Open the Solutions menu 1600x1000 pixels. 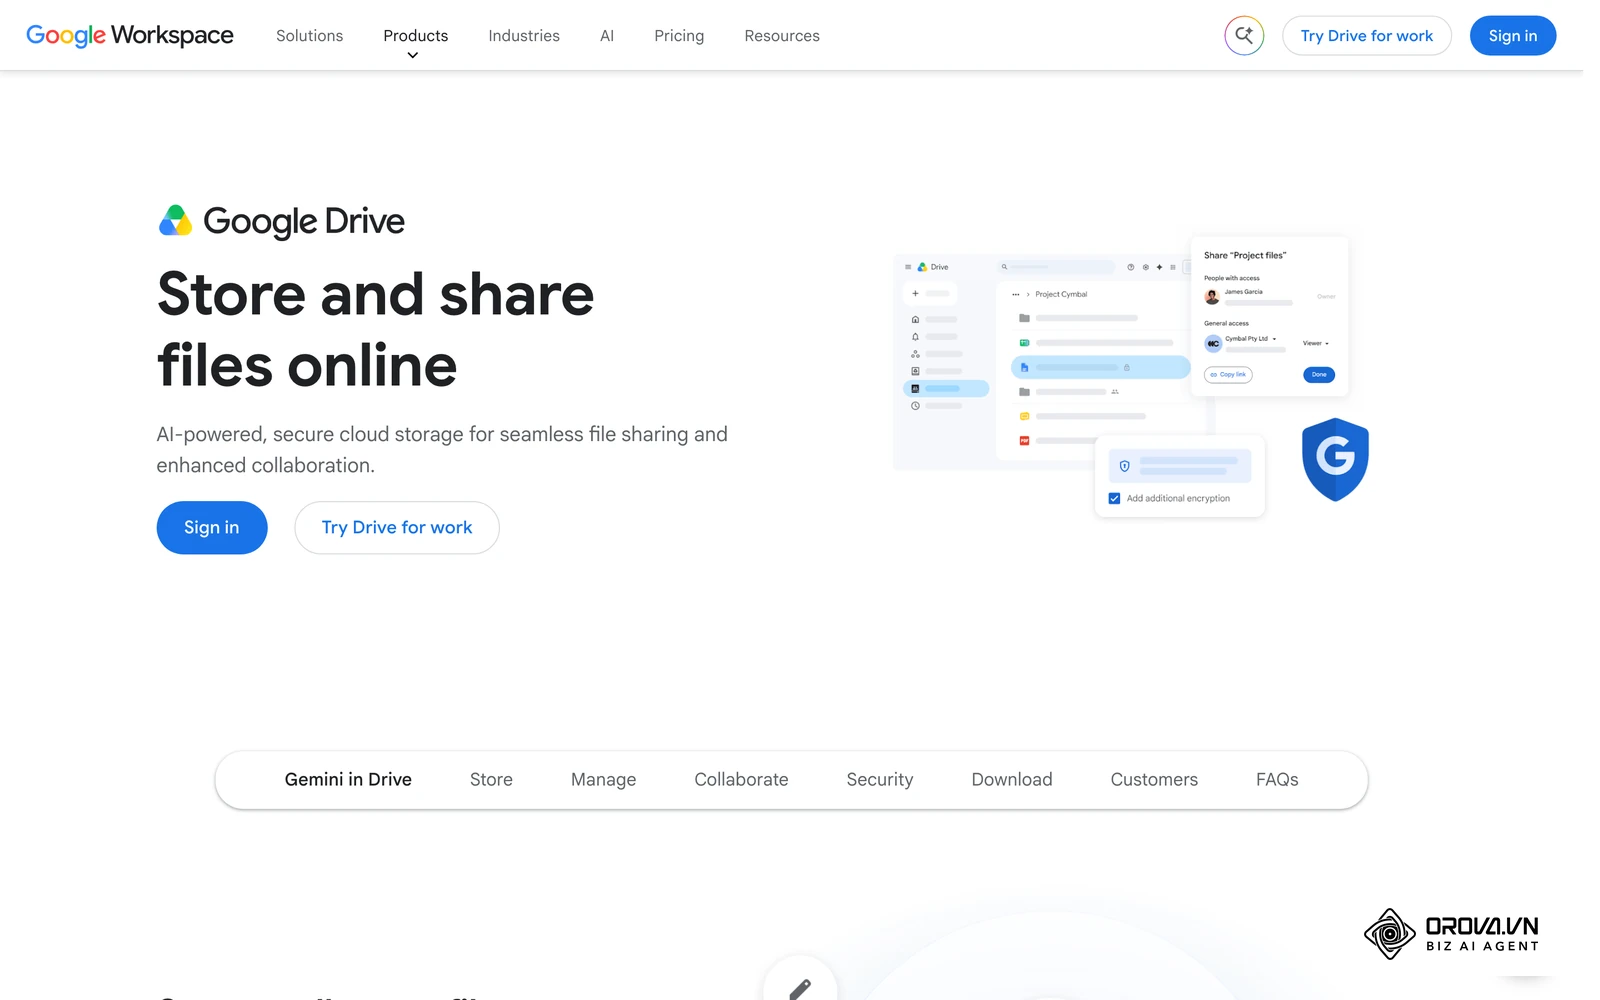(x=309, y=36)
